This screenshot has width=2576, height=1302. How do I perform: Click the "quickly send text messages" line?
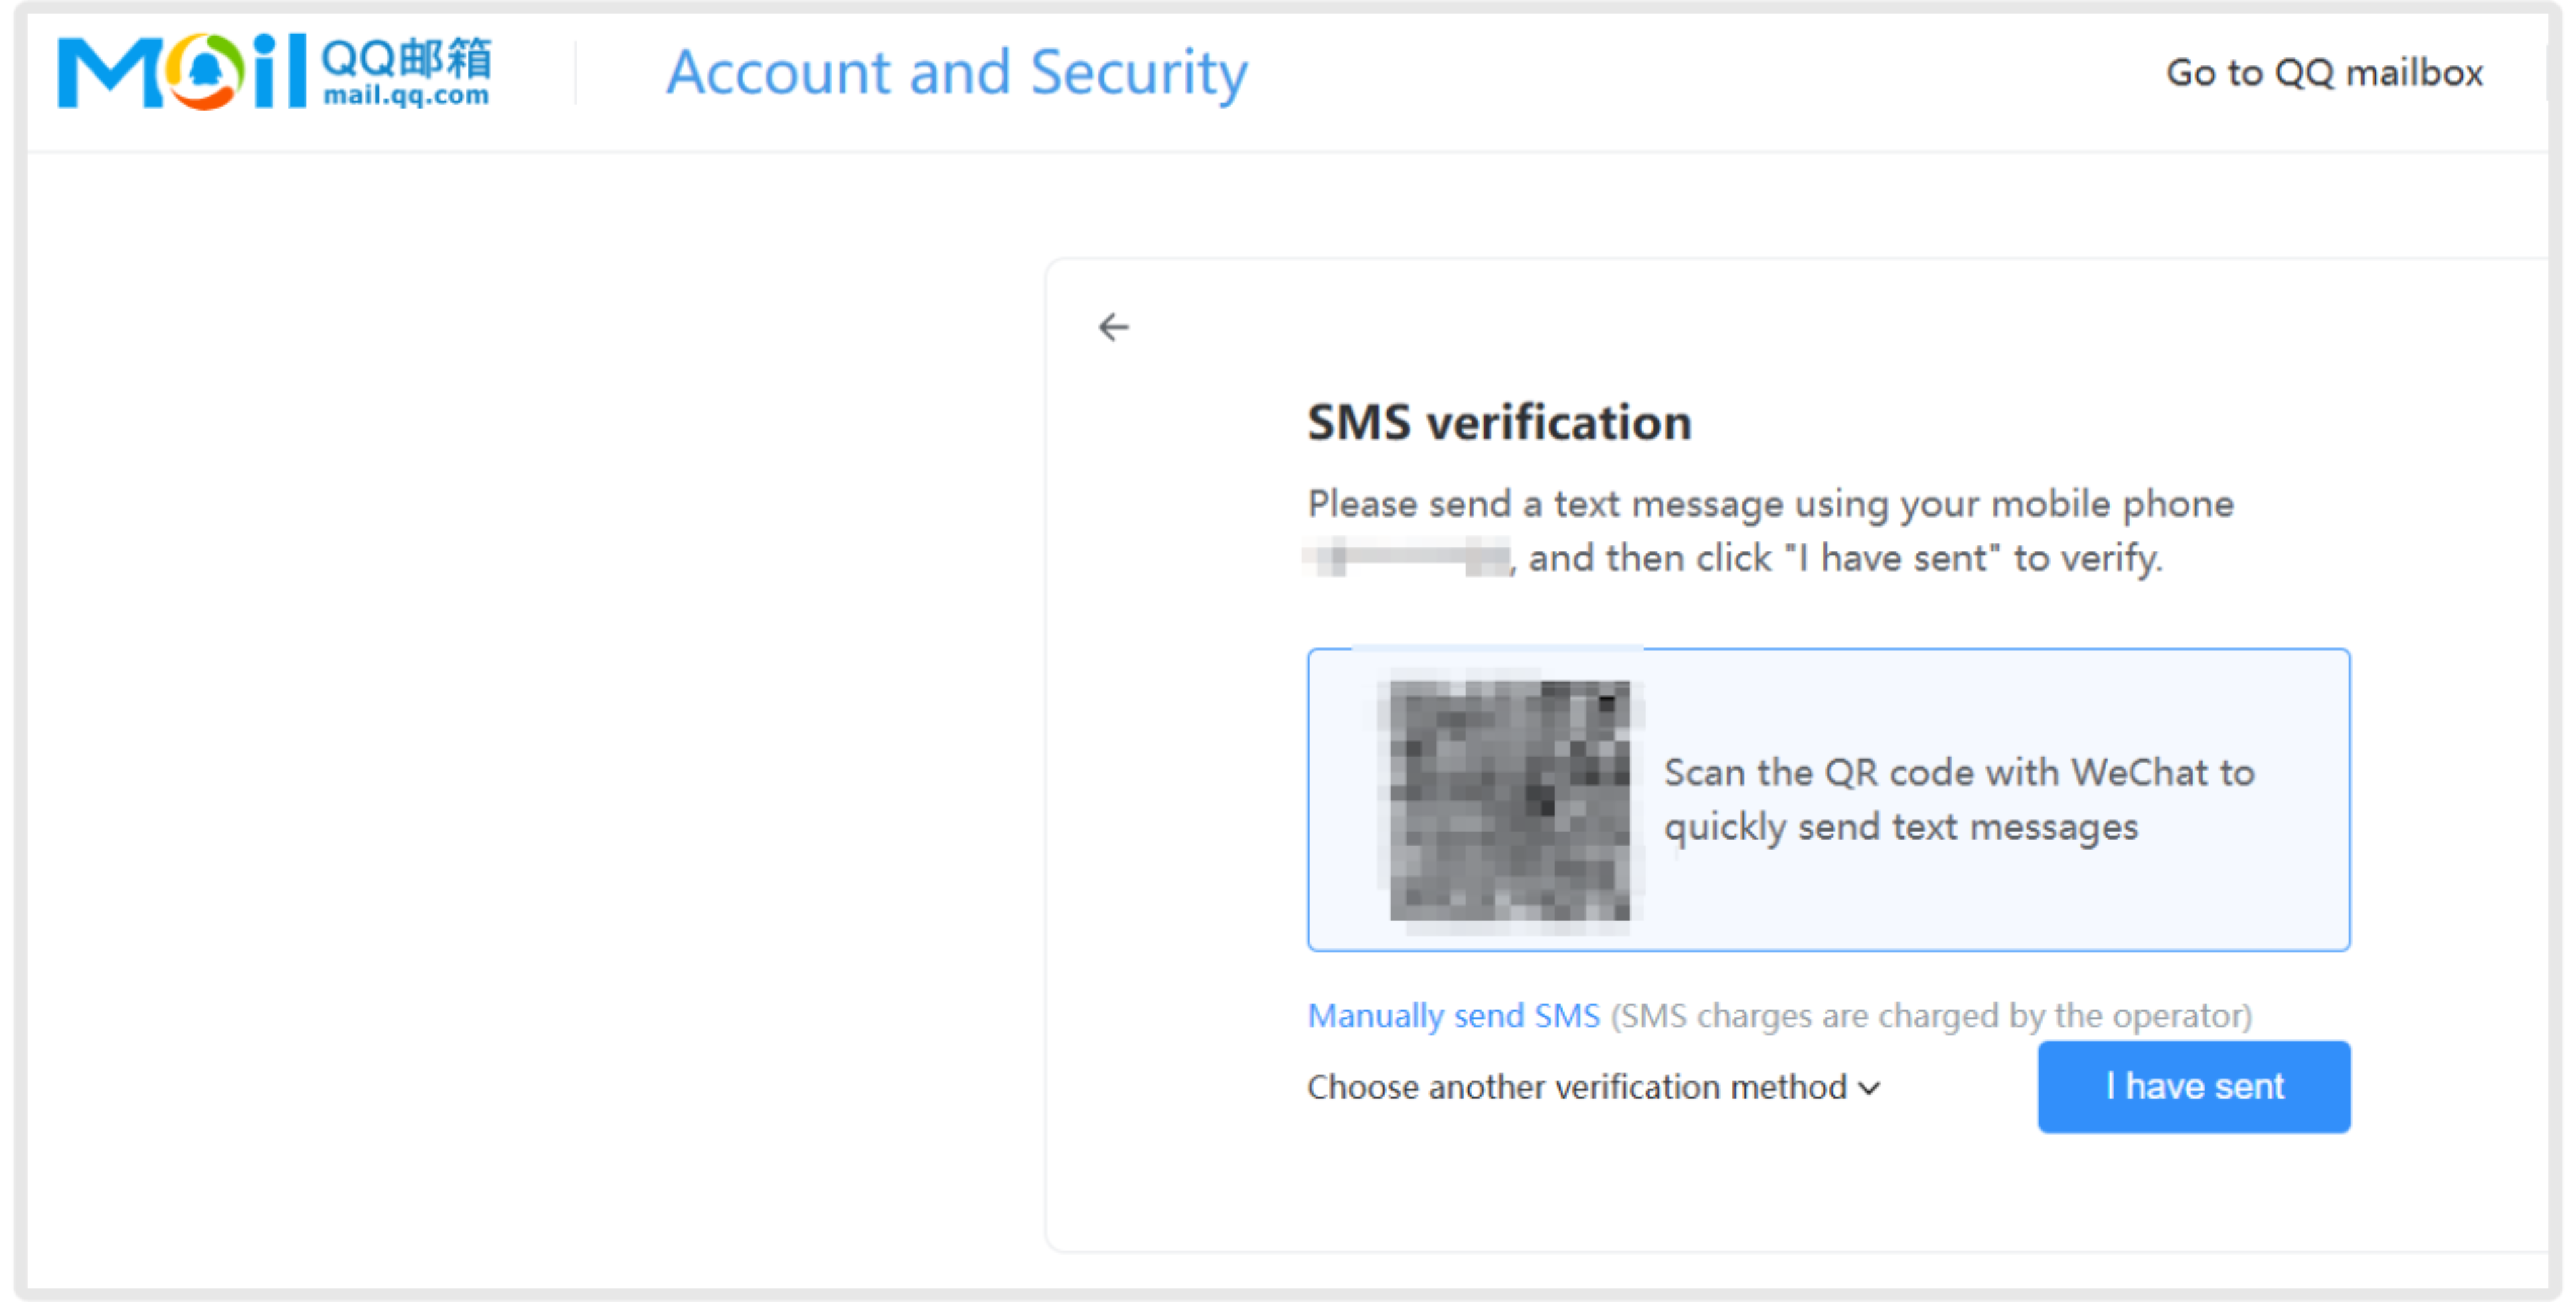(1900, 827)
